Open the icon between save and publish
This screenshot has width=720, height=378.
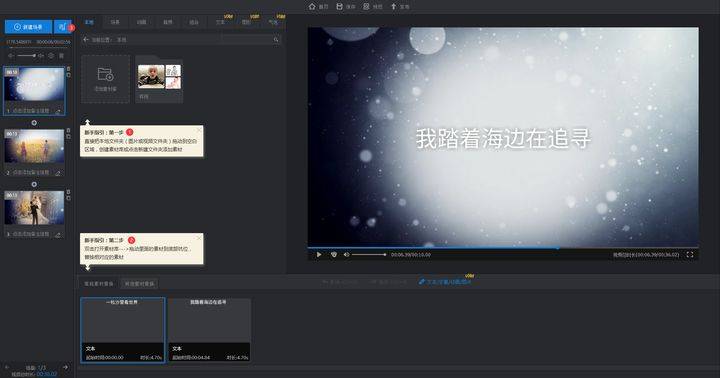coord(366,6)
